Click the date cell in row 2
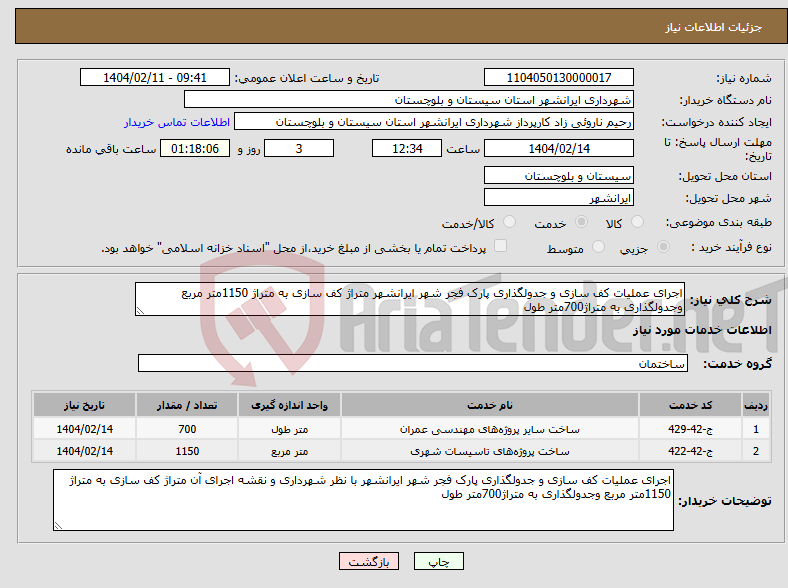The height and width of the screenshot is (588, 788). 84,451
